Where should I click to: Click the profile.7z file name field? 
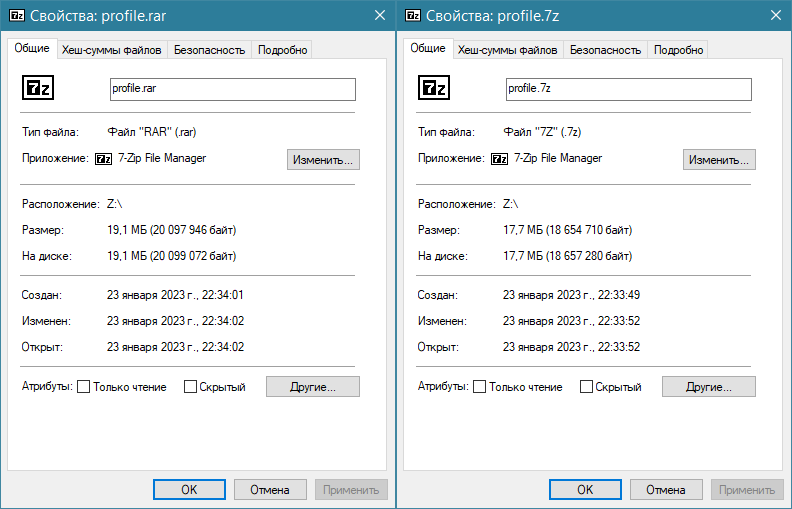click(628, 89)
